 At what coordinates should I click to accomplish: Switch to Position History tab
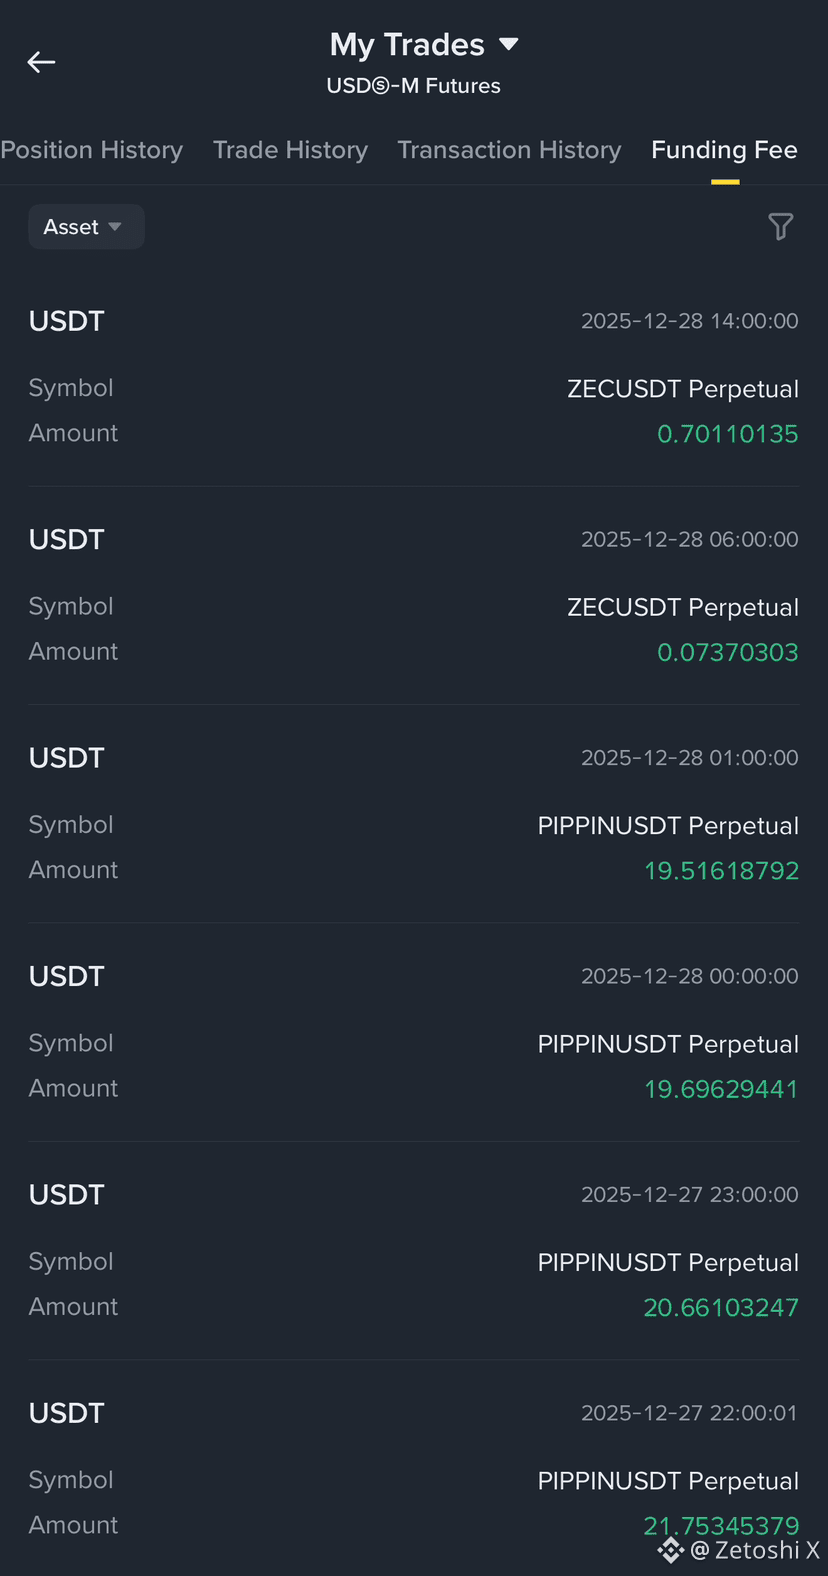coord(92,150)
